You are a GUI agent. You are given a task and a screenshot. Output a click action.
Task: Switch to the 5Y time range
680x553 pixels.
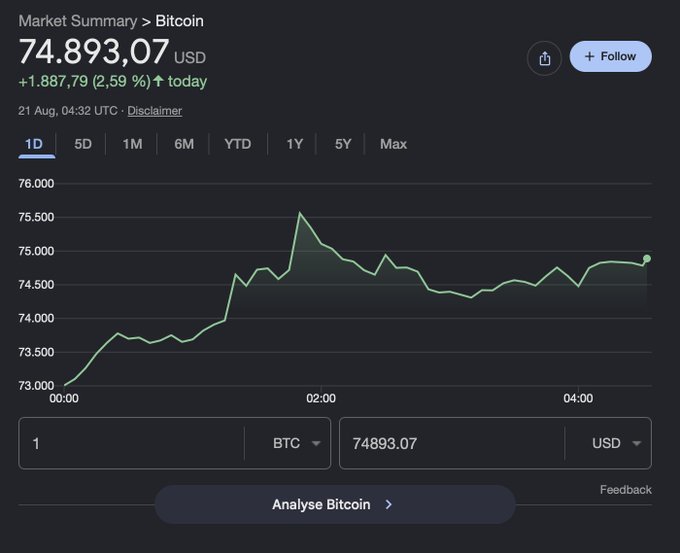pos(343,144)
